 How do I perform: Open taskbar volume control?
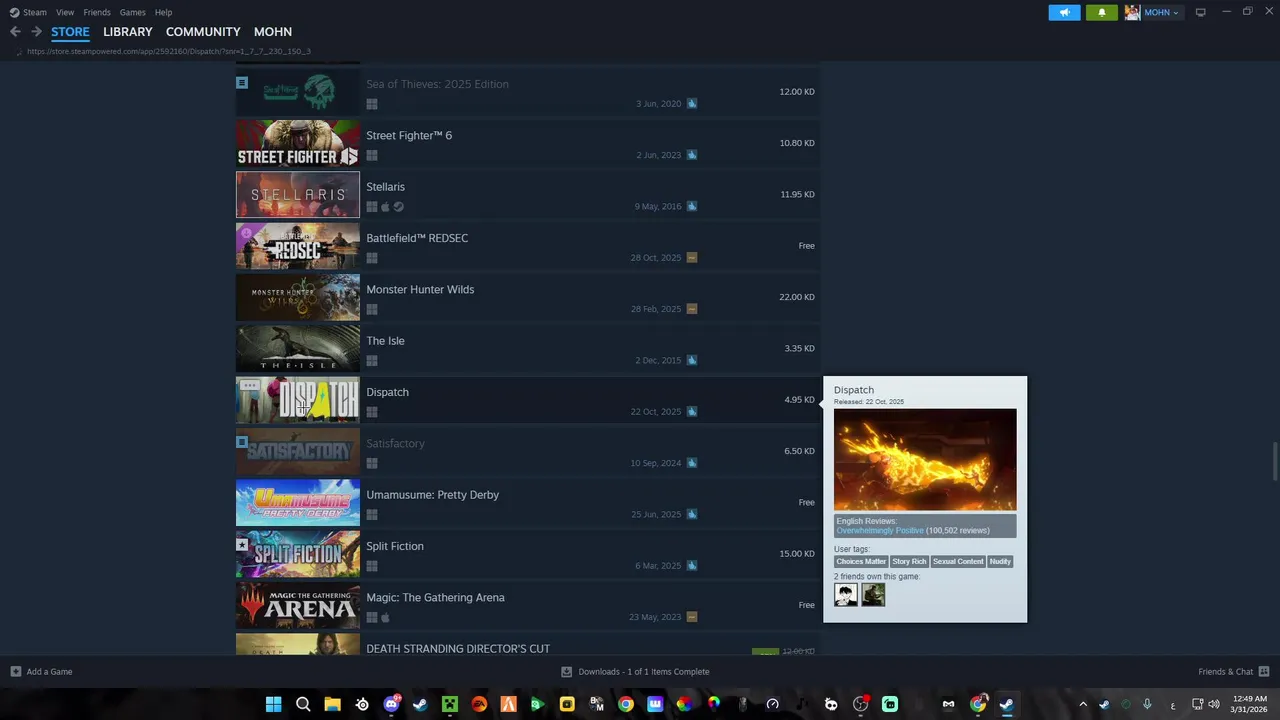click(1214, 704)
